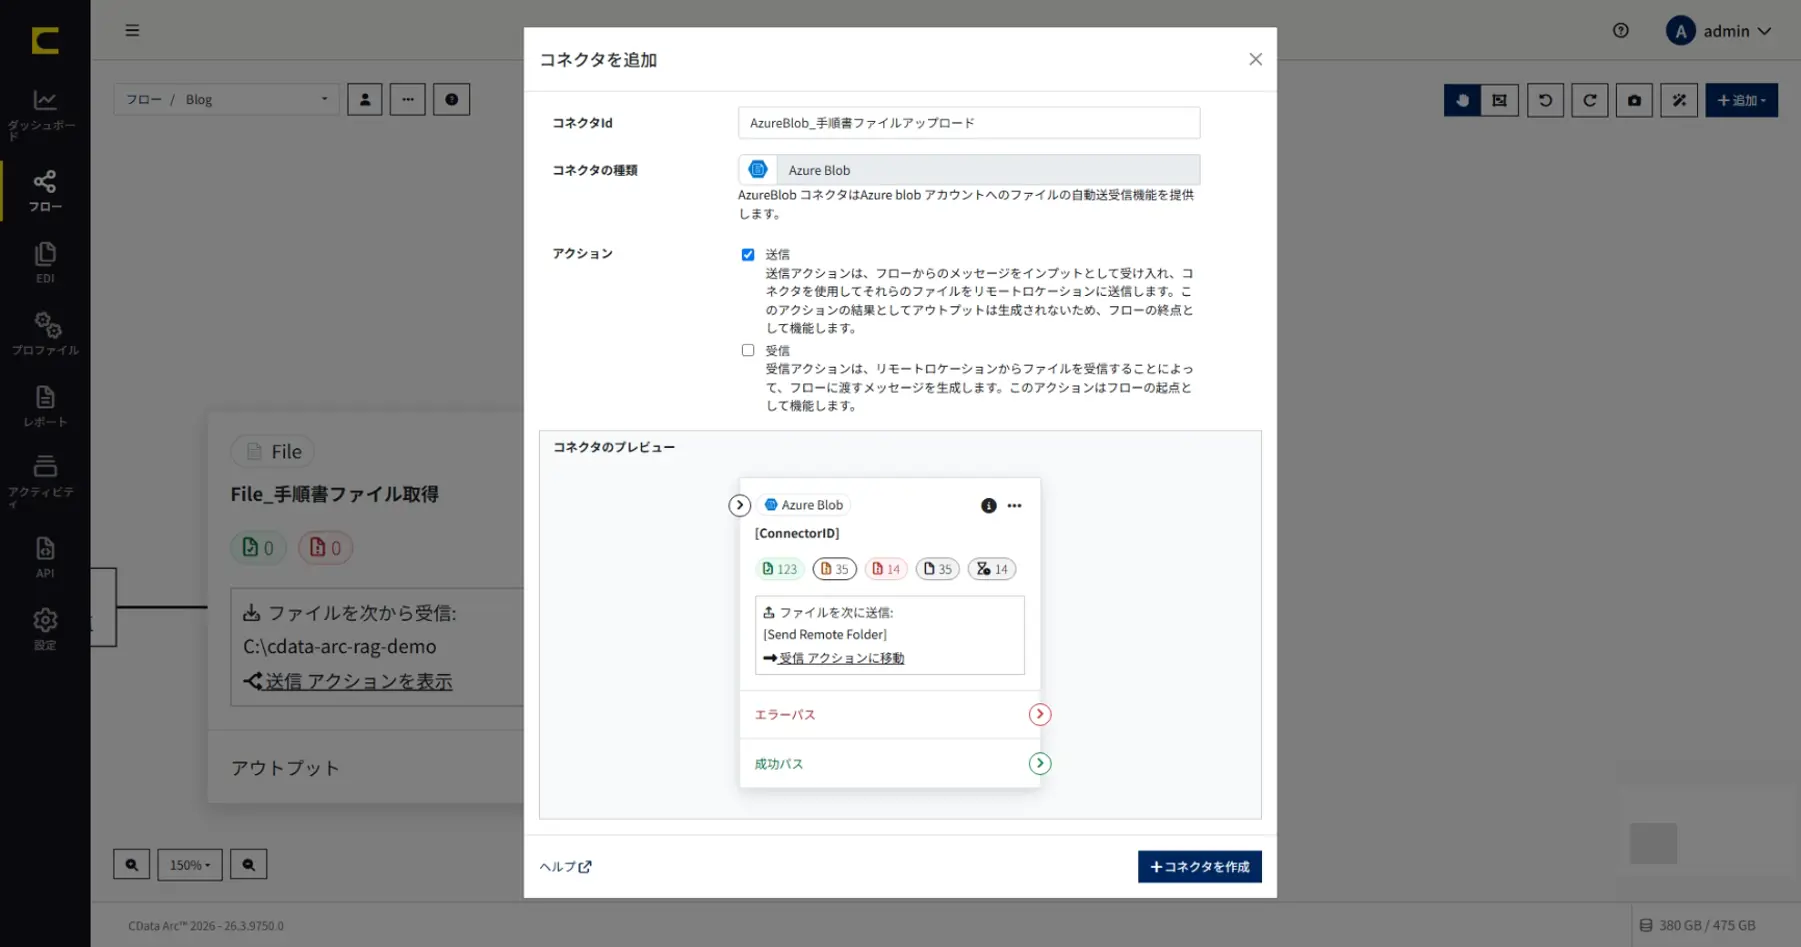Click the undo button
The image size is (1801, 947).
pyautogui.click(x=1545, y=100)
